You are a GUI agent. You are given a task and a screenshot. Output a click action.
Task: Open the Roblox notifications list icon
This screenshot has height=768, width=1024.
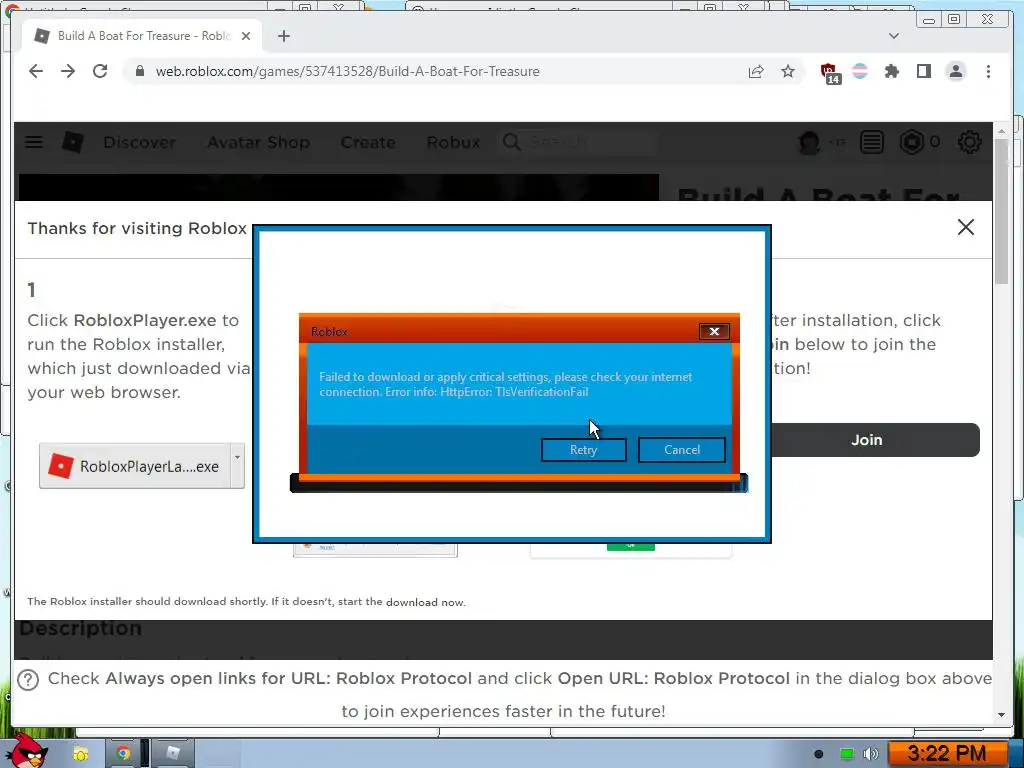coord(872,142)
